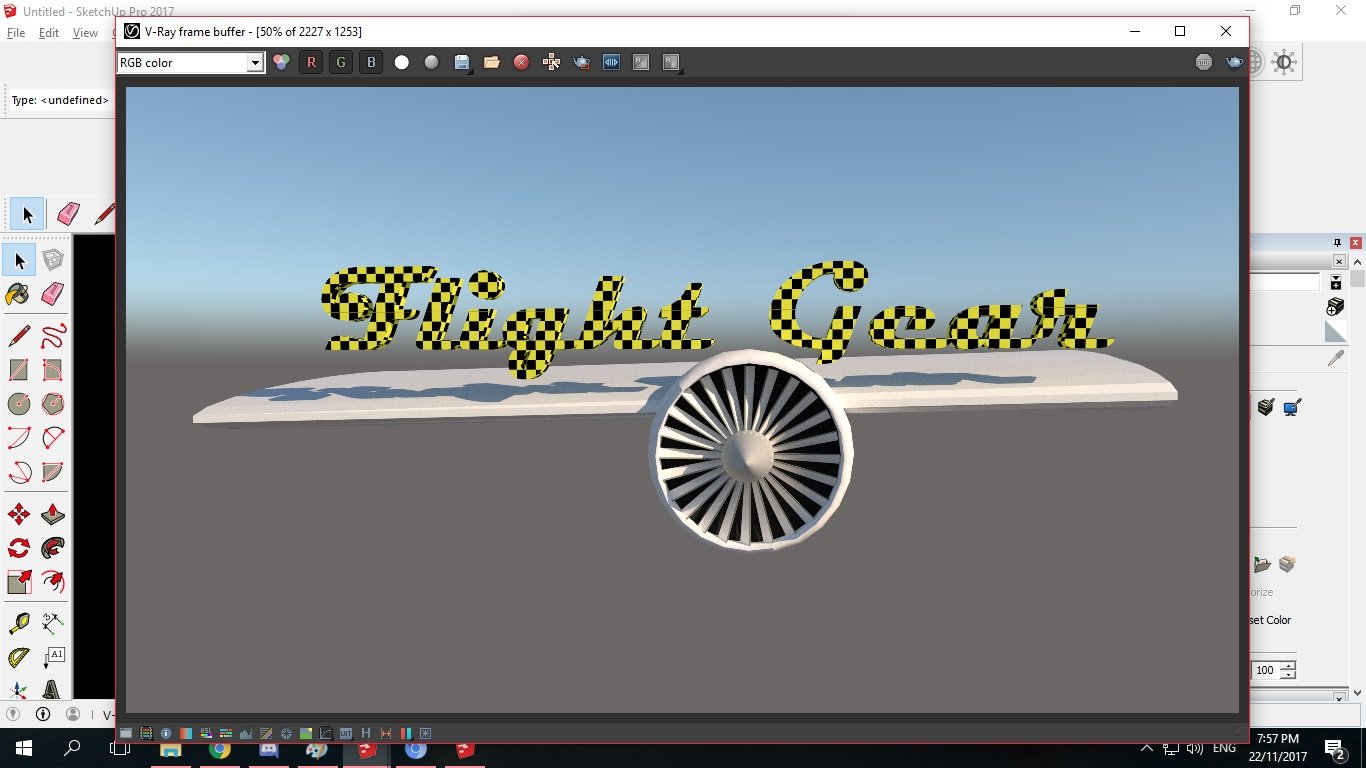This screenshot has height=768, width=1366.
Task: Pick the Eraser tool in large toolset
Action: point(53,294)
